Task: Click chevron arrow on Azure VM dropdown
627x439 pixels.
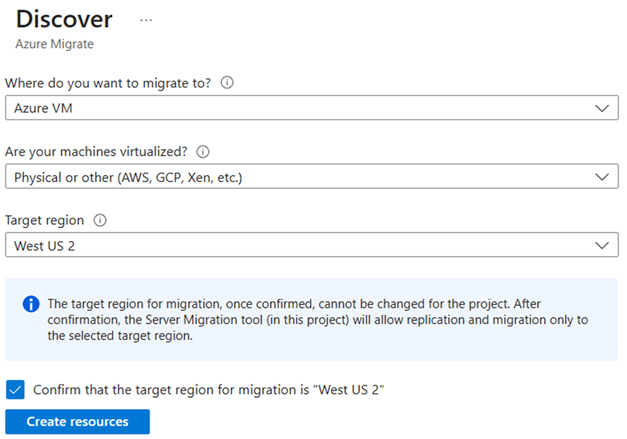Action: (x=600, y=108)
